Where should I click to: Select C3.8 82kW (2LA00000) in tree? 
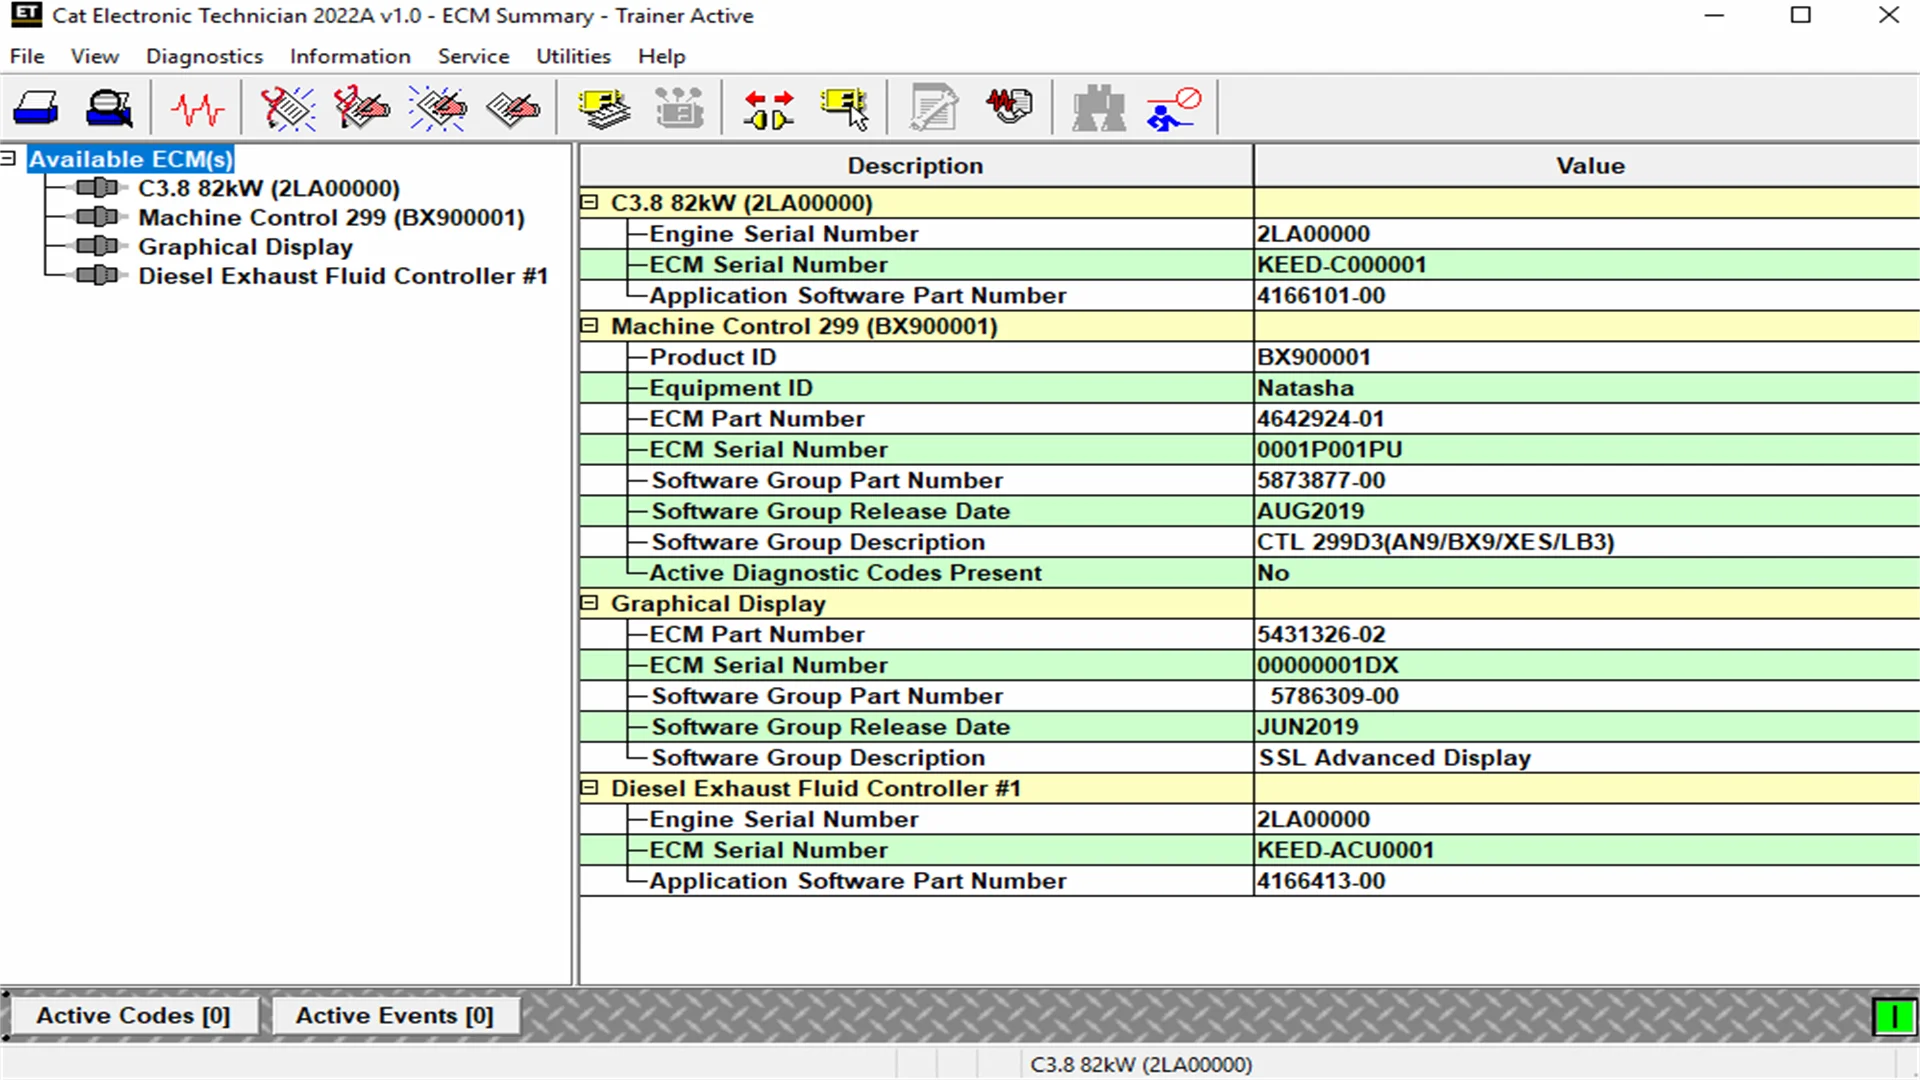click(268, 188)
